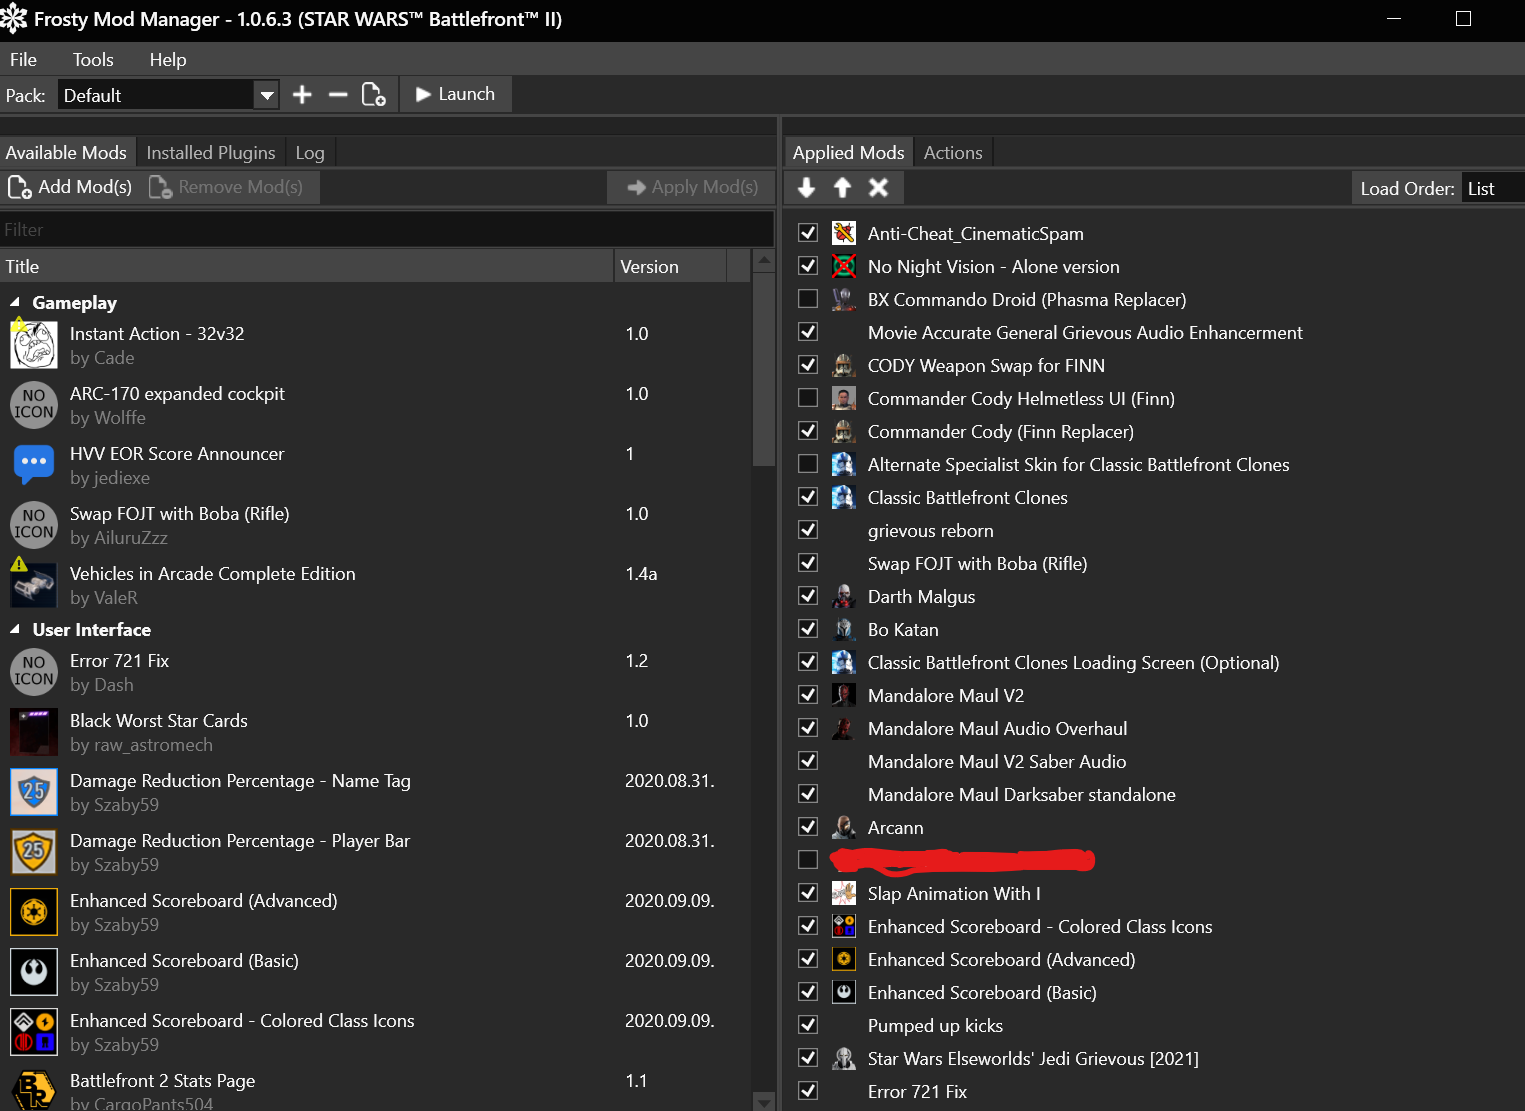Viewport: 1525px width, 1111px height.
Task: Remove selected applied mod with X icon
Action: pyautogui.click(x=879, y=188)
